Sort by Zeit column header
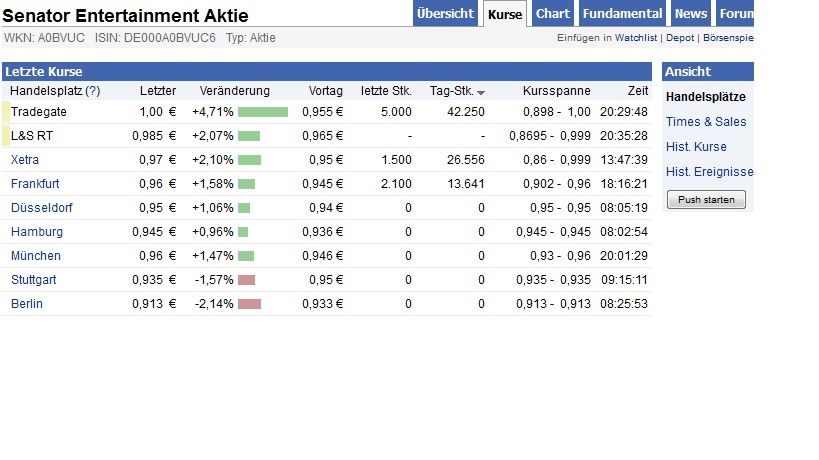 [638, 91]
